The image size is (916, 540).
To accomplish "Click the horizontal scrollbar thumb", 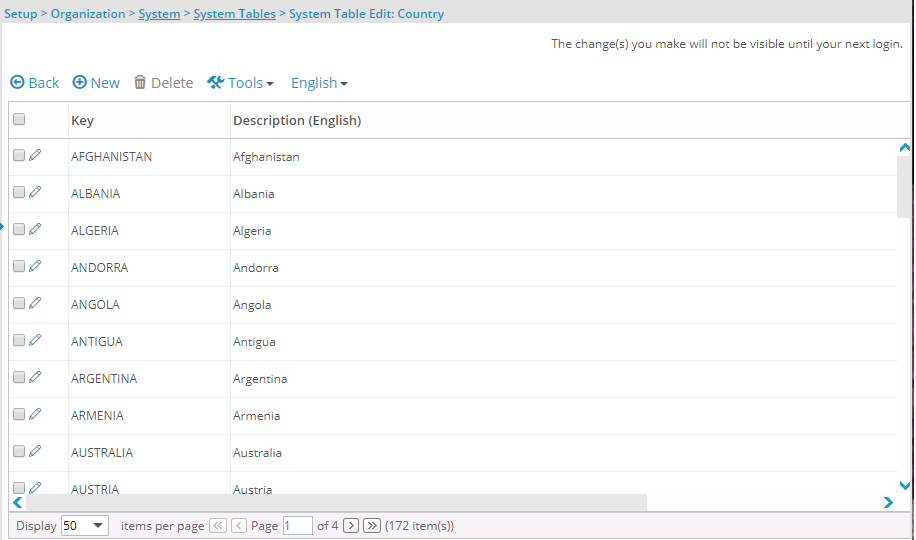I will tap(336, 503).
